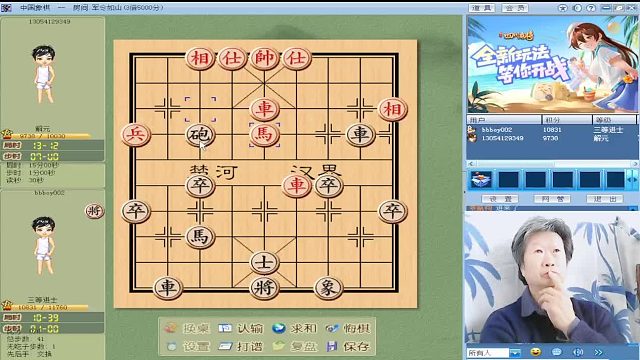Click the top player's avatar
640x360 pixels.
pyautogui.click(x=44, y=73)
